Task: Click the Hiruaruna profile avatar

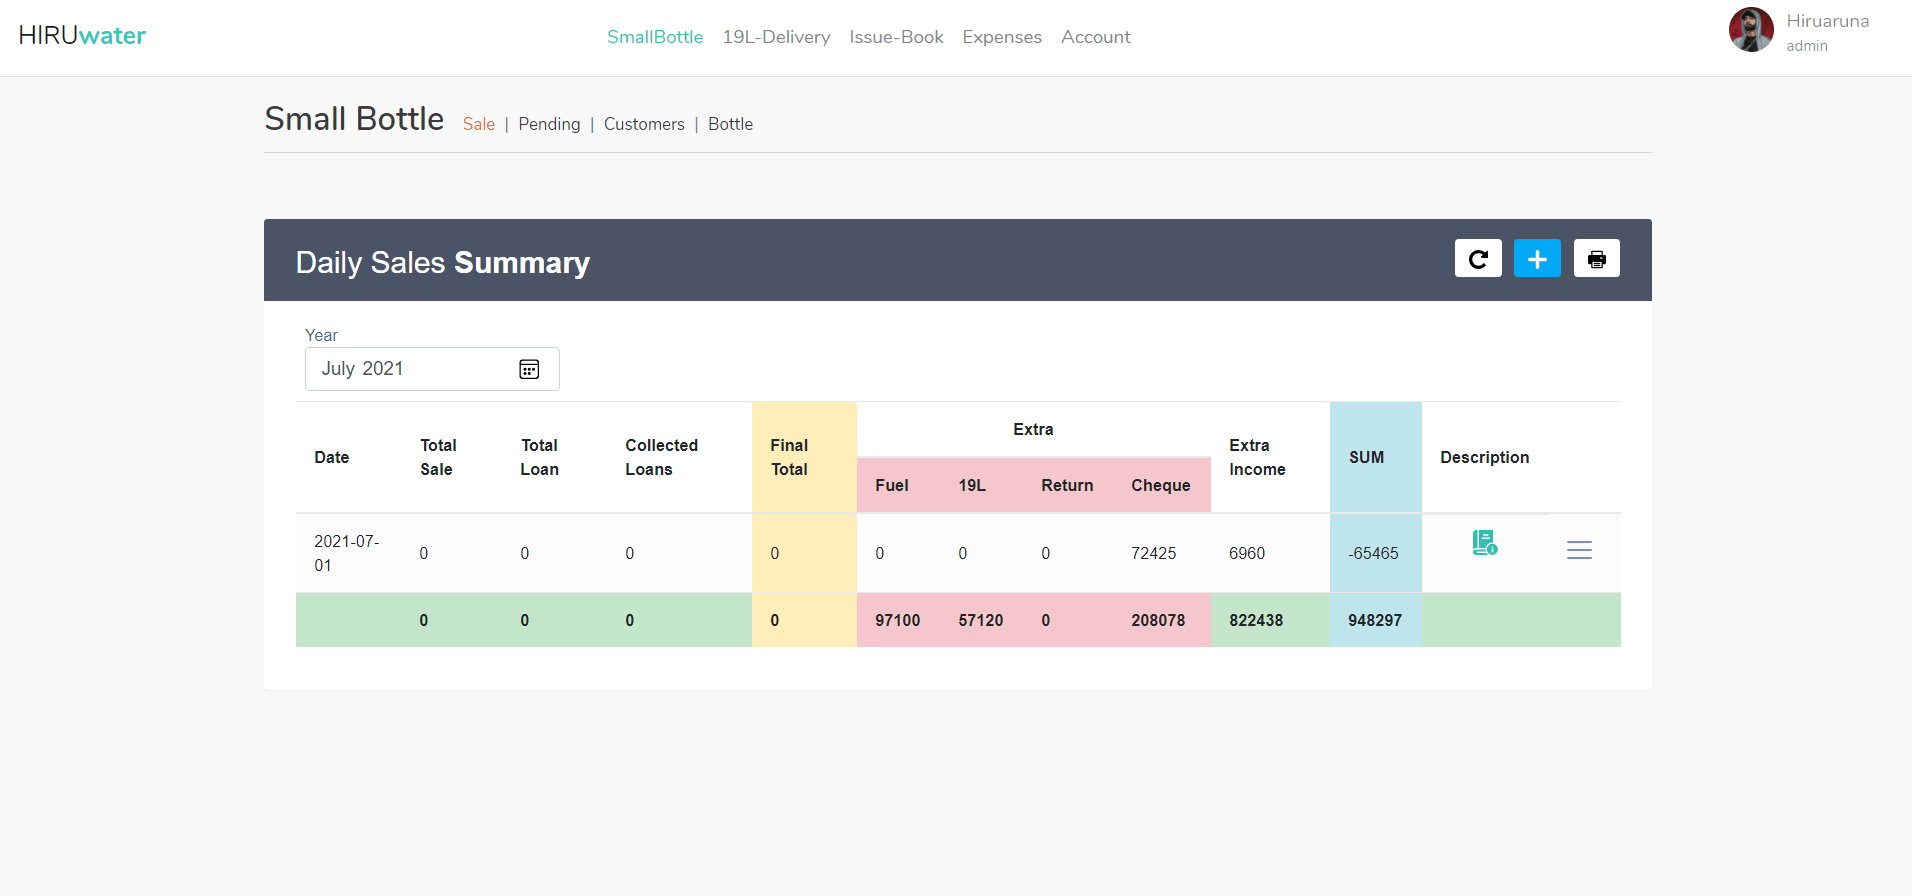Action: pos(1751,30)
